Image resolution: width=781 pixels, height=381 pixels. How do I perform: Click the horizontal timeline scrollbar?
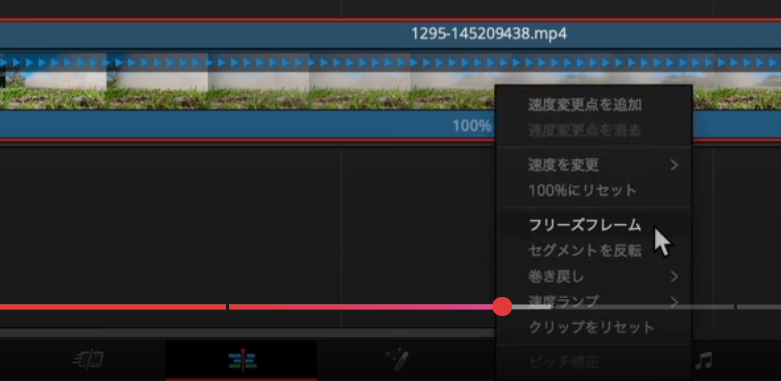(248, 333)
